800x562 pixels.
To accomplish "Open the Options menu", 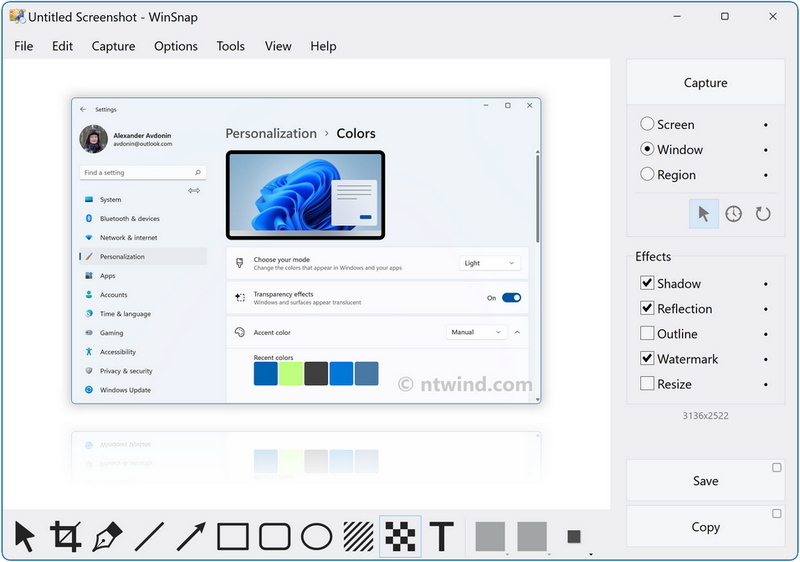I will [176, 46].
